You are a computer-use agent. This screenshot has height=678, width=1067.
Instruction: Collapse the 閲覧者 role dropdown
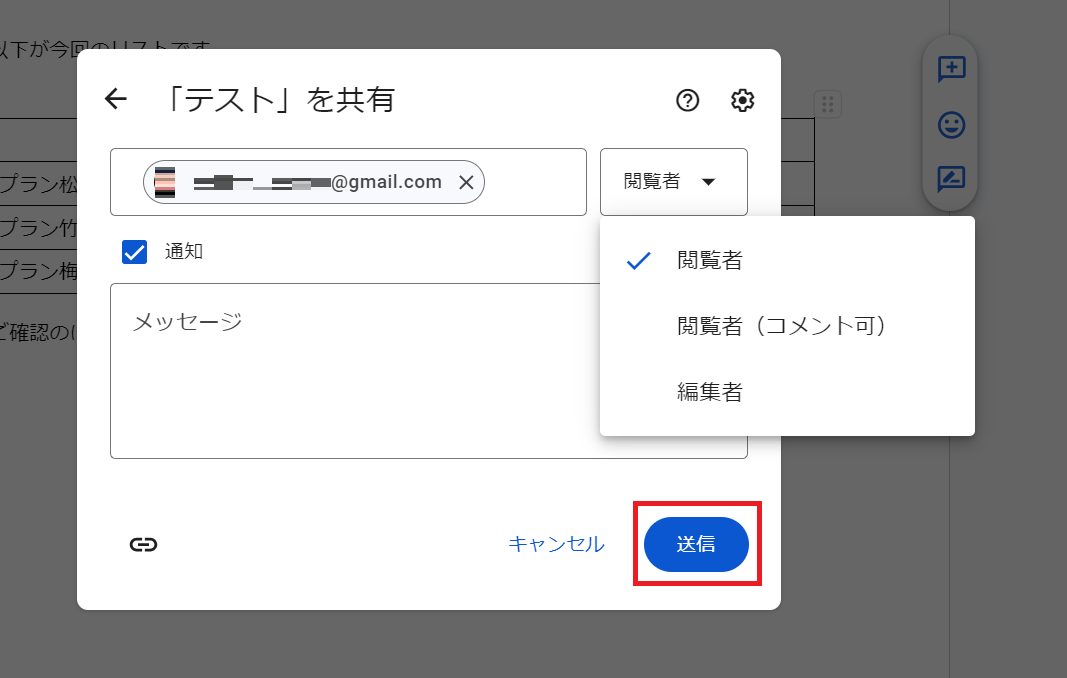pyautogui.click(x=673, y=182)
